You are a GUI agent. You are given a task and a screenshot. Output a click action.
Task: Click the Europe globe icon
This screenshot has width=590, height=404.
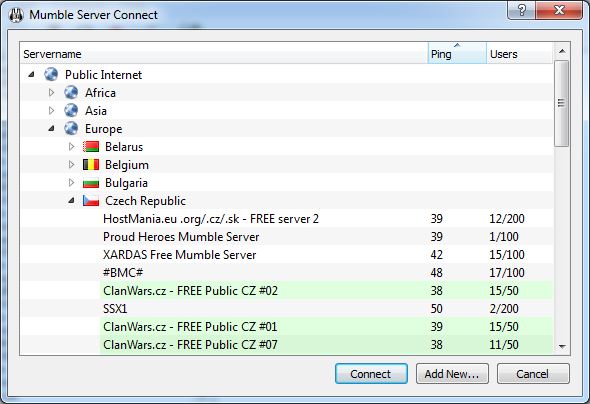click(71, 129)
